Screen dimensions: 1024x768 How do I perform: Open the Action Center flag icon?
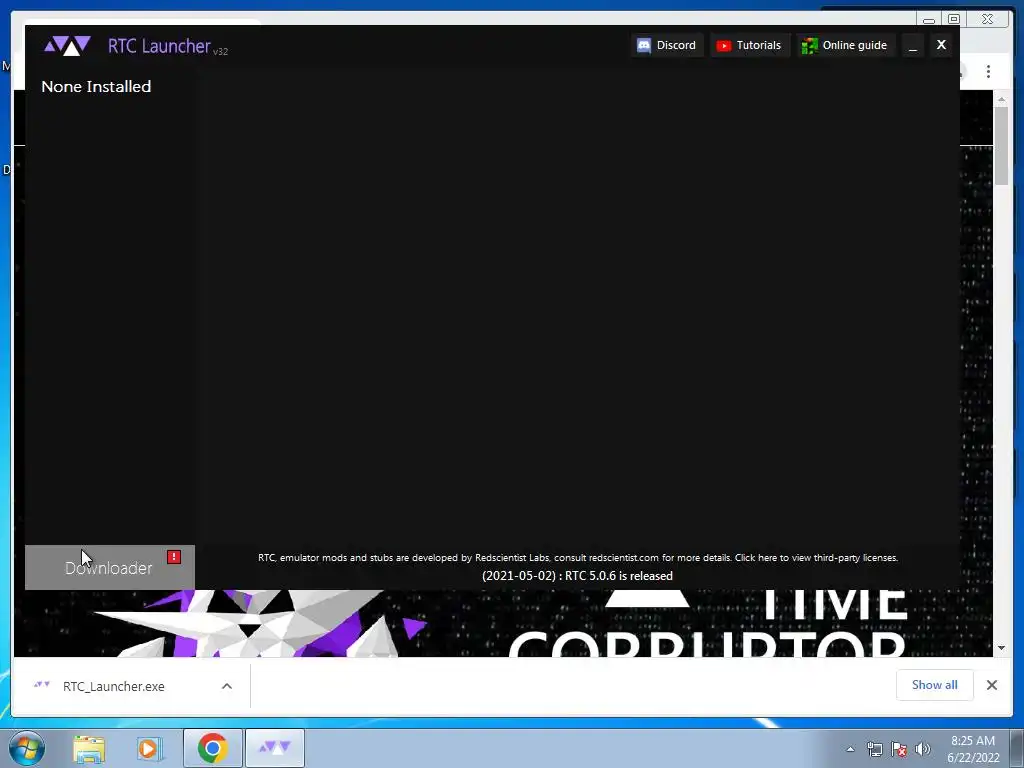pos(899,749)
